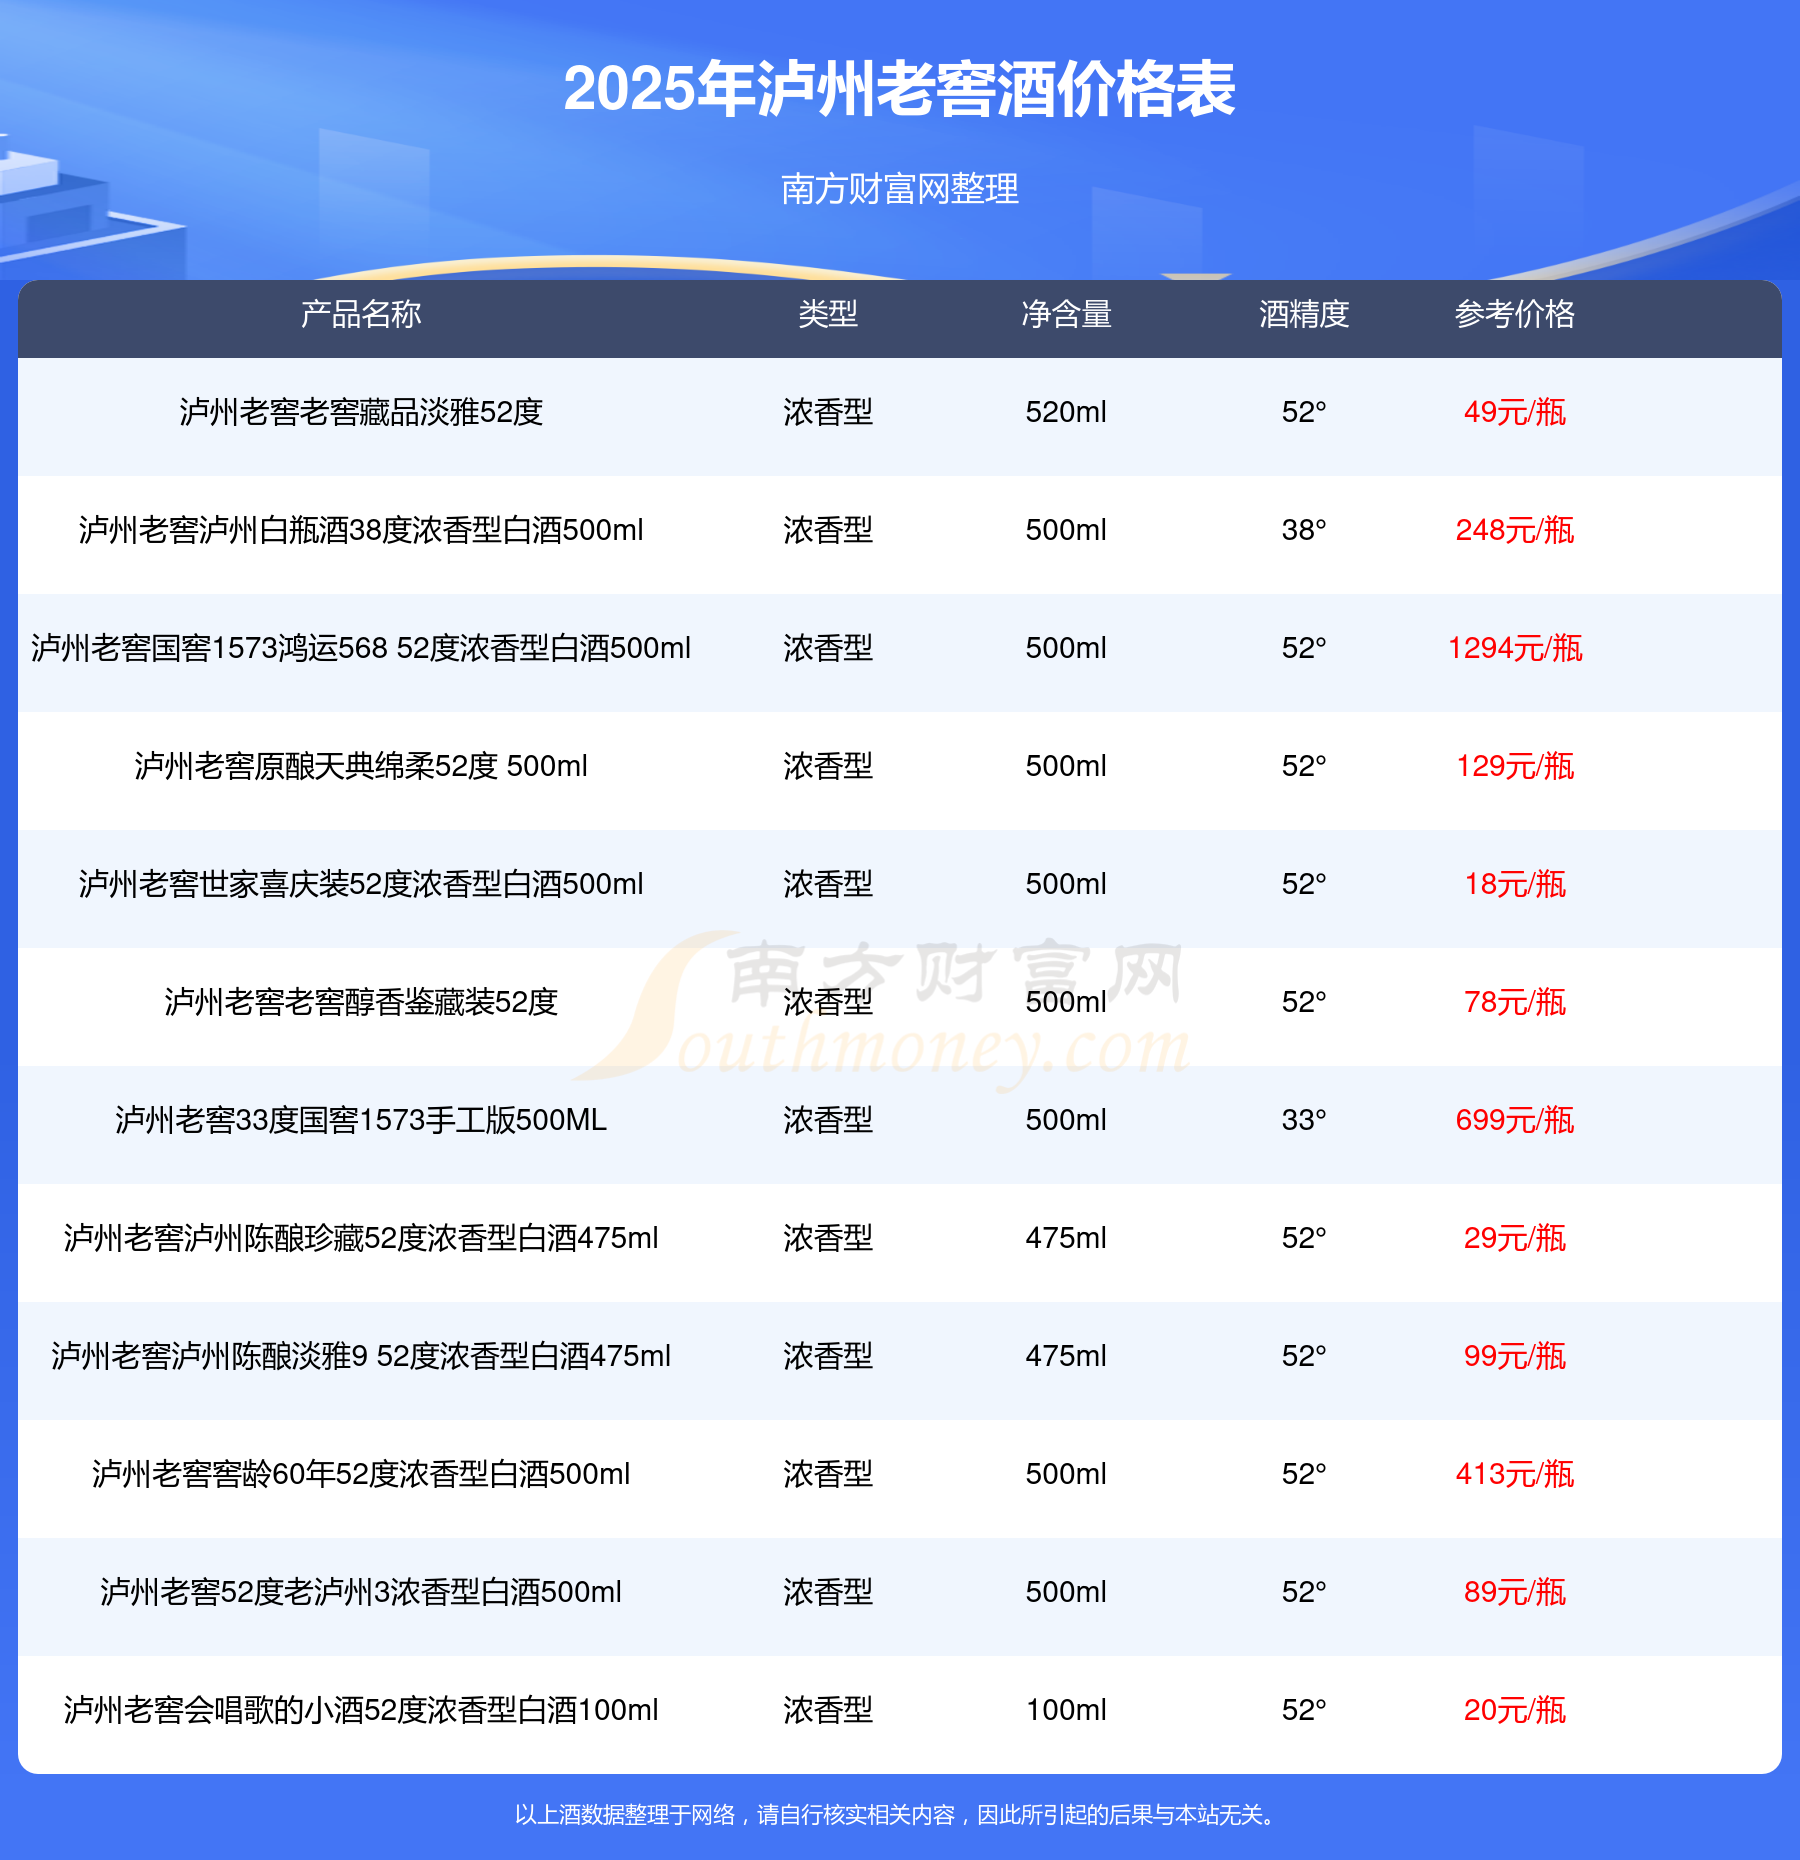This screenshot has width=1800, height=1860.
Task: Click product name "泸州老窖老窖藏品淡雅52度"
Action: tap(361, 412)
